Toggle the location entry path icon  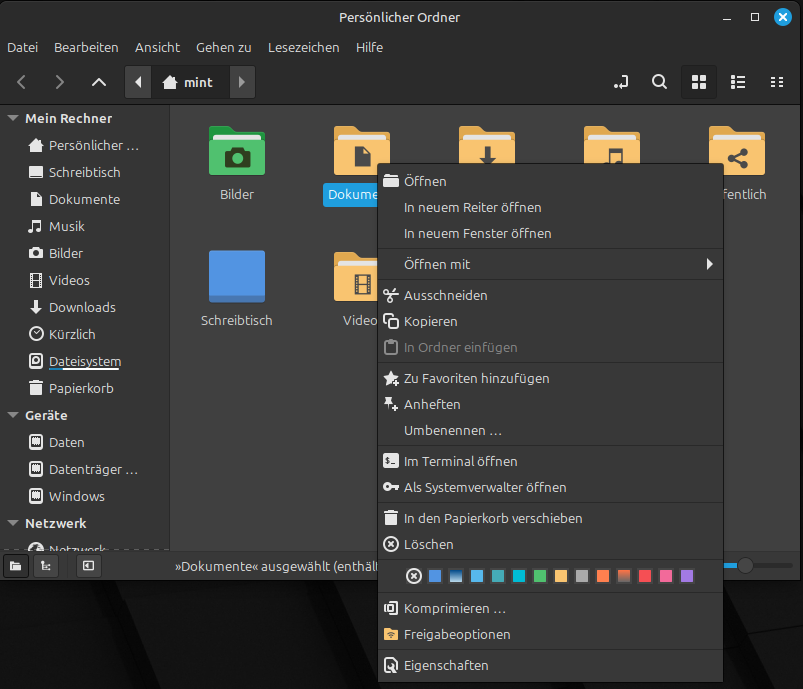coord(621,82)
